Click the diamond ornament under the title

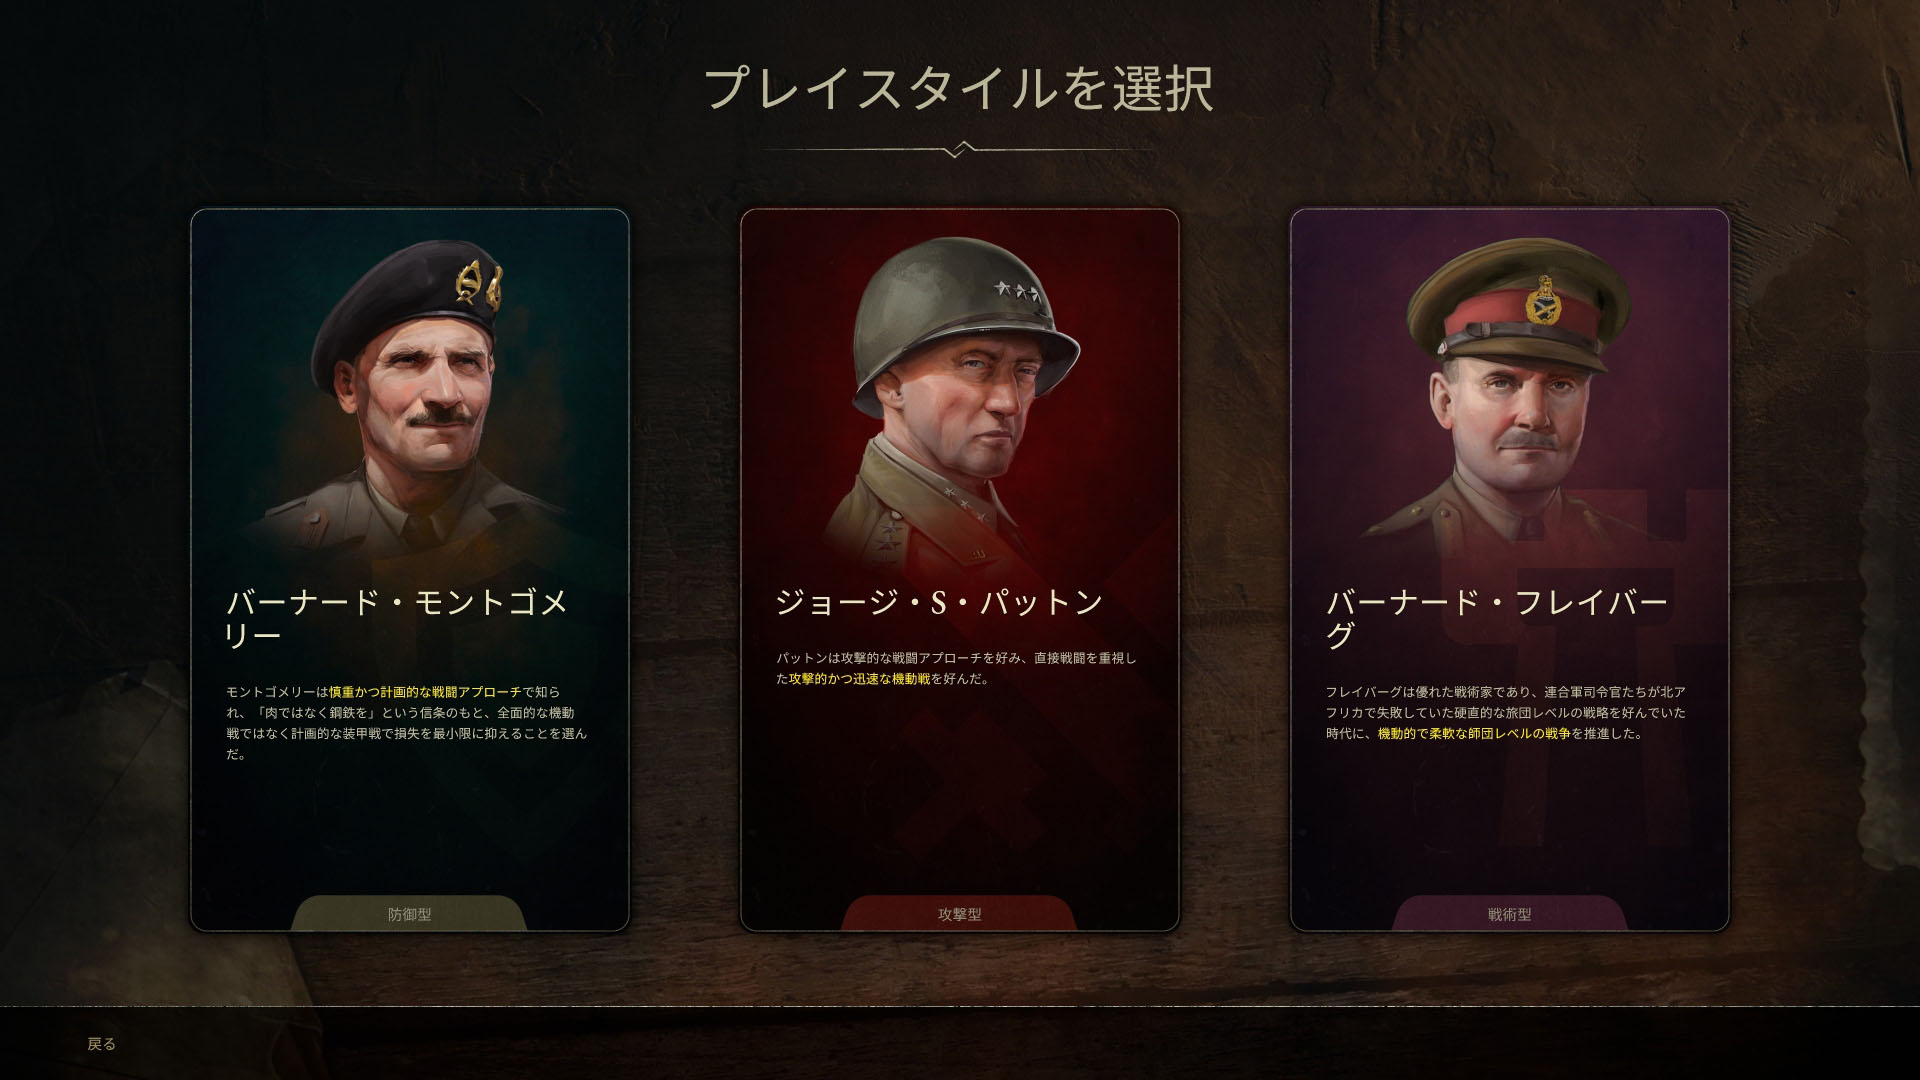[x=959, y=150]
